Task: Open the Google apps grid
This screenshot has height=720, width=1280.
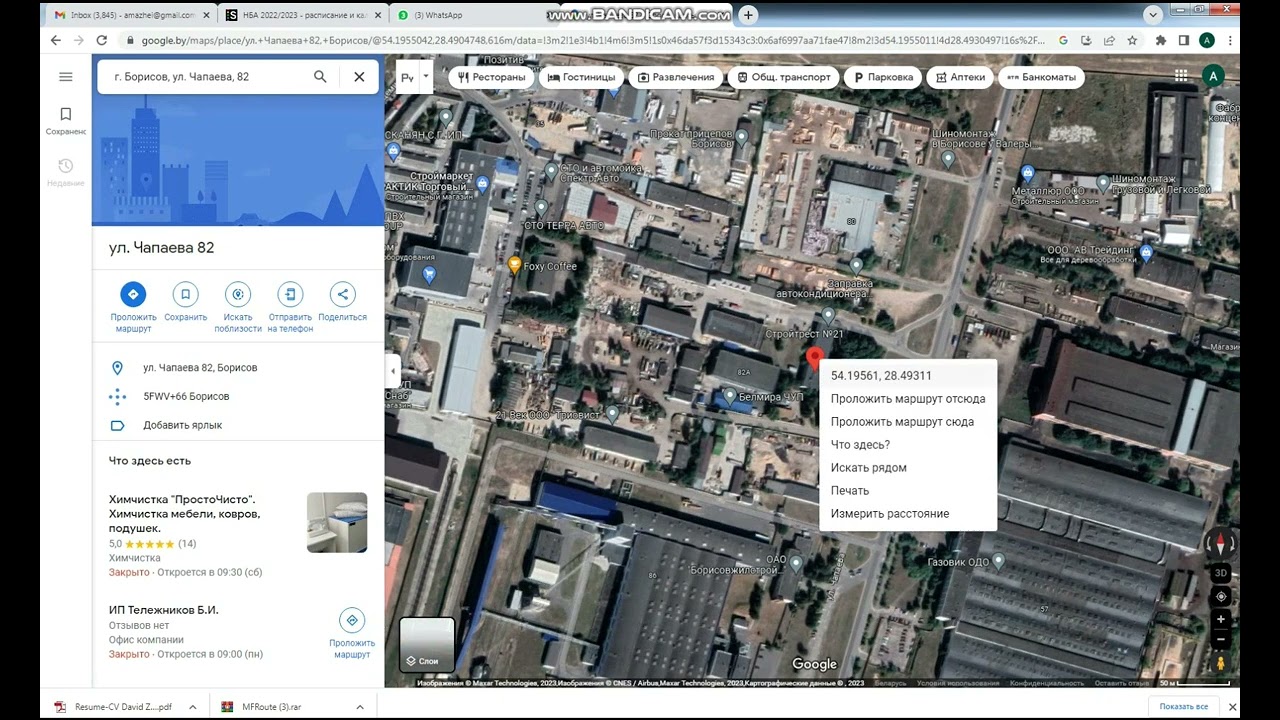Action: tap(1181, 76)
